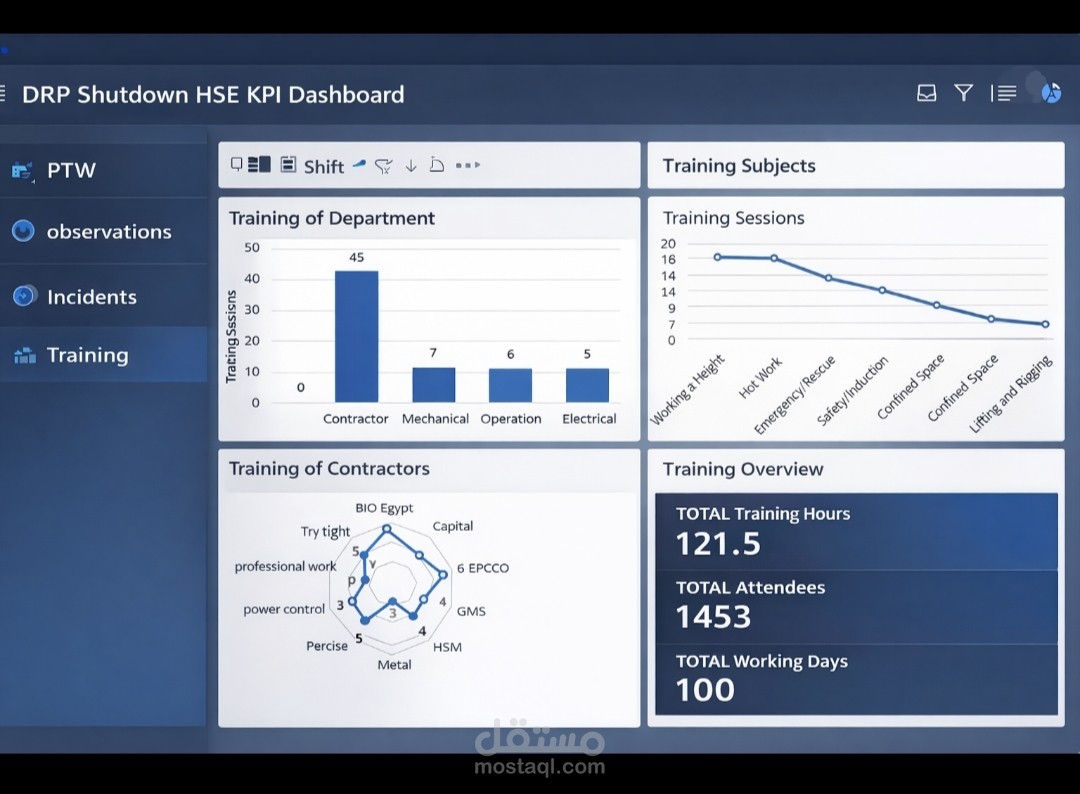Click the Training Sessions chart title

[734, 218]
